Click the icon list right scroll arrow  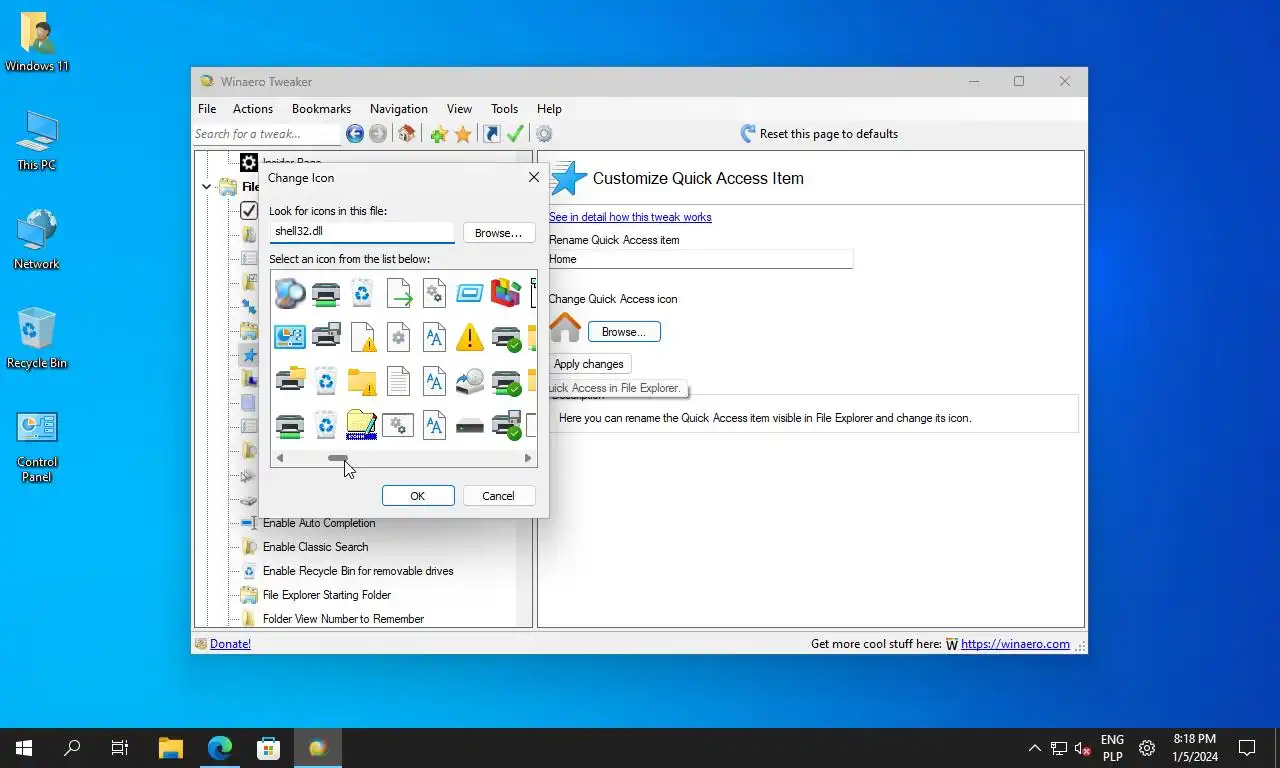[x=528, y=458]
